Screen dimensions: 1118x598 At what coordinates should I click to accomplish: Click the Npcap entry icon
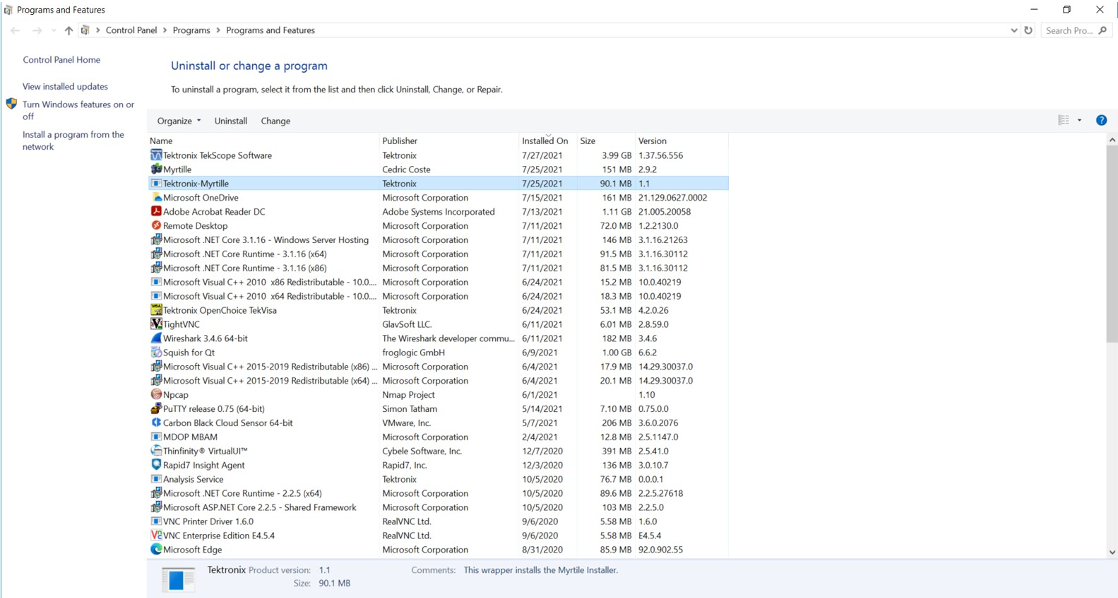155,395
